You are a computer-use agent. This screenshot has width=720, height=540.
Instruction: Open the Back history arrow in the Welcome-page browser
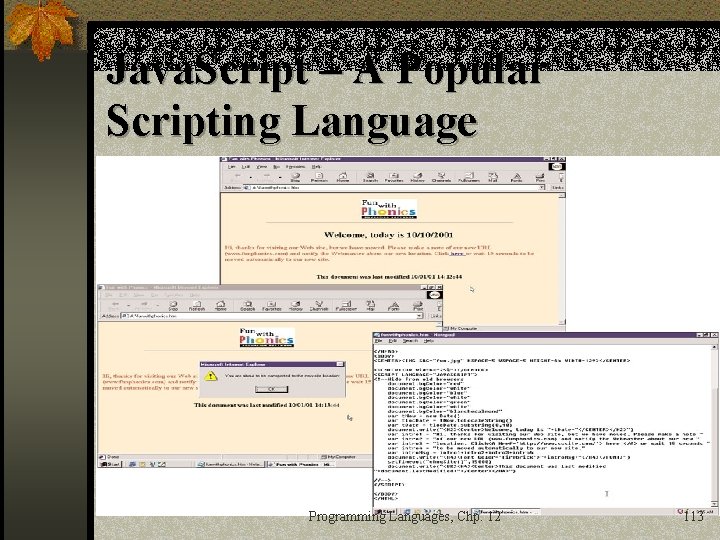pos(251,177)
